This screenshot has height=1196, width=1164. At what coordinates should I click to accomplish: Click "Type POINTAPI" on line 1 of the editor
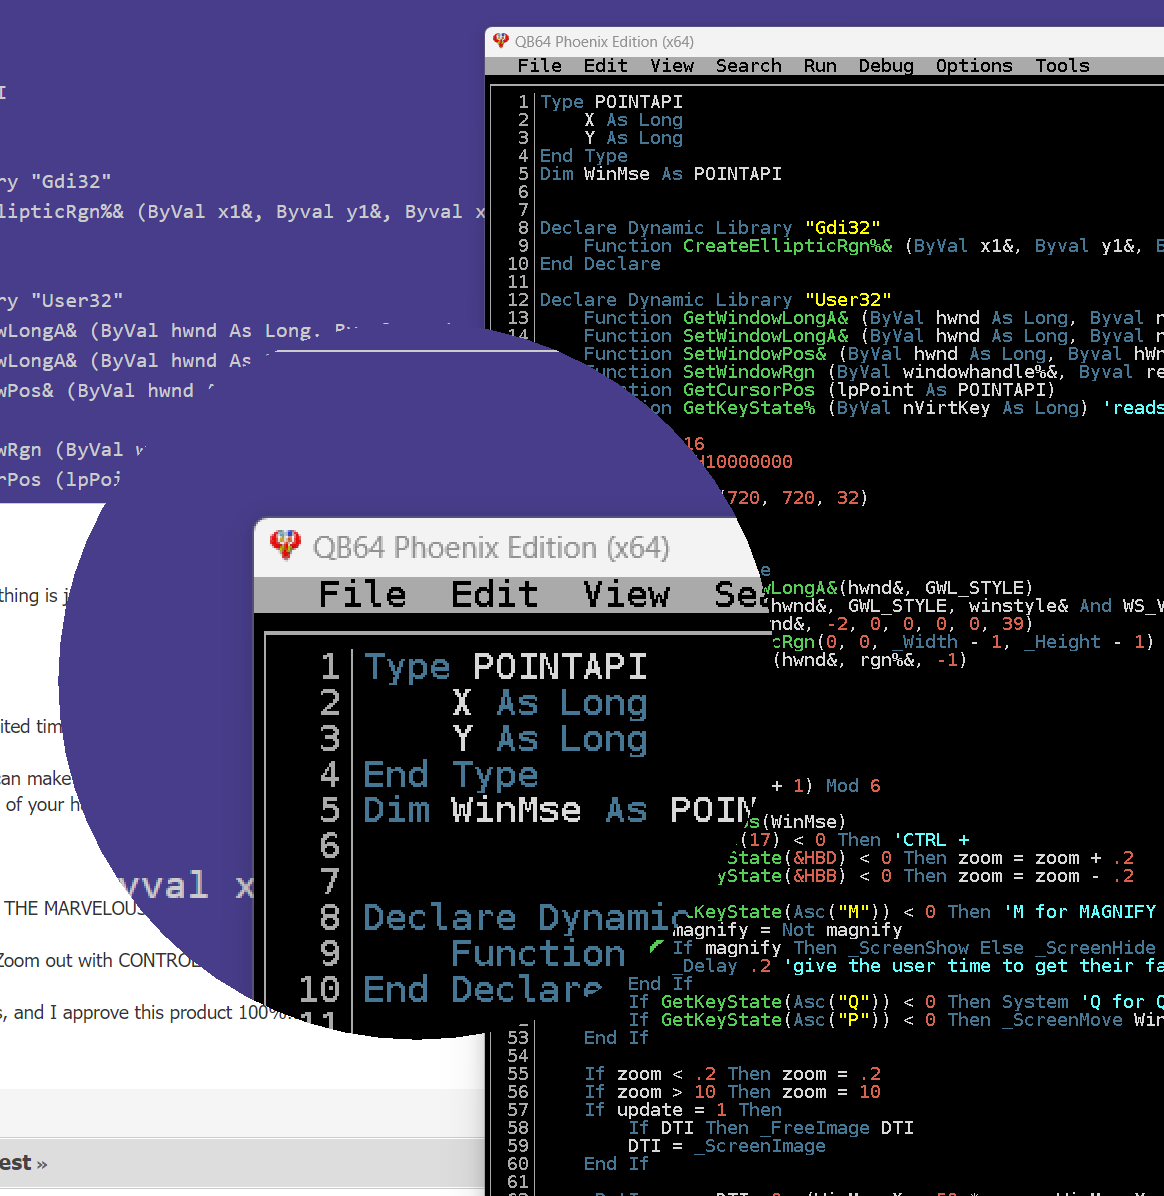tap(611, 101)
